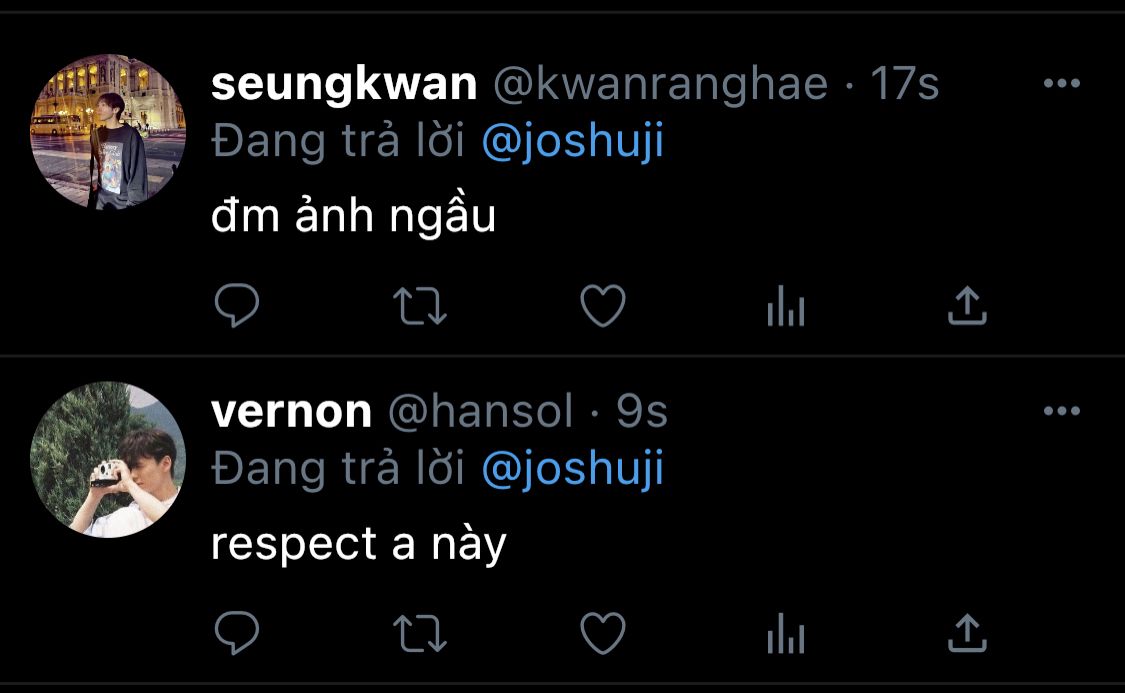Retweet vernon's reply
Image resolution: width=1125 pixels, height=693 pixels.
420,633
